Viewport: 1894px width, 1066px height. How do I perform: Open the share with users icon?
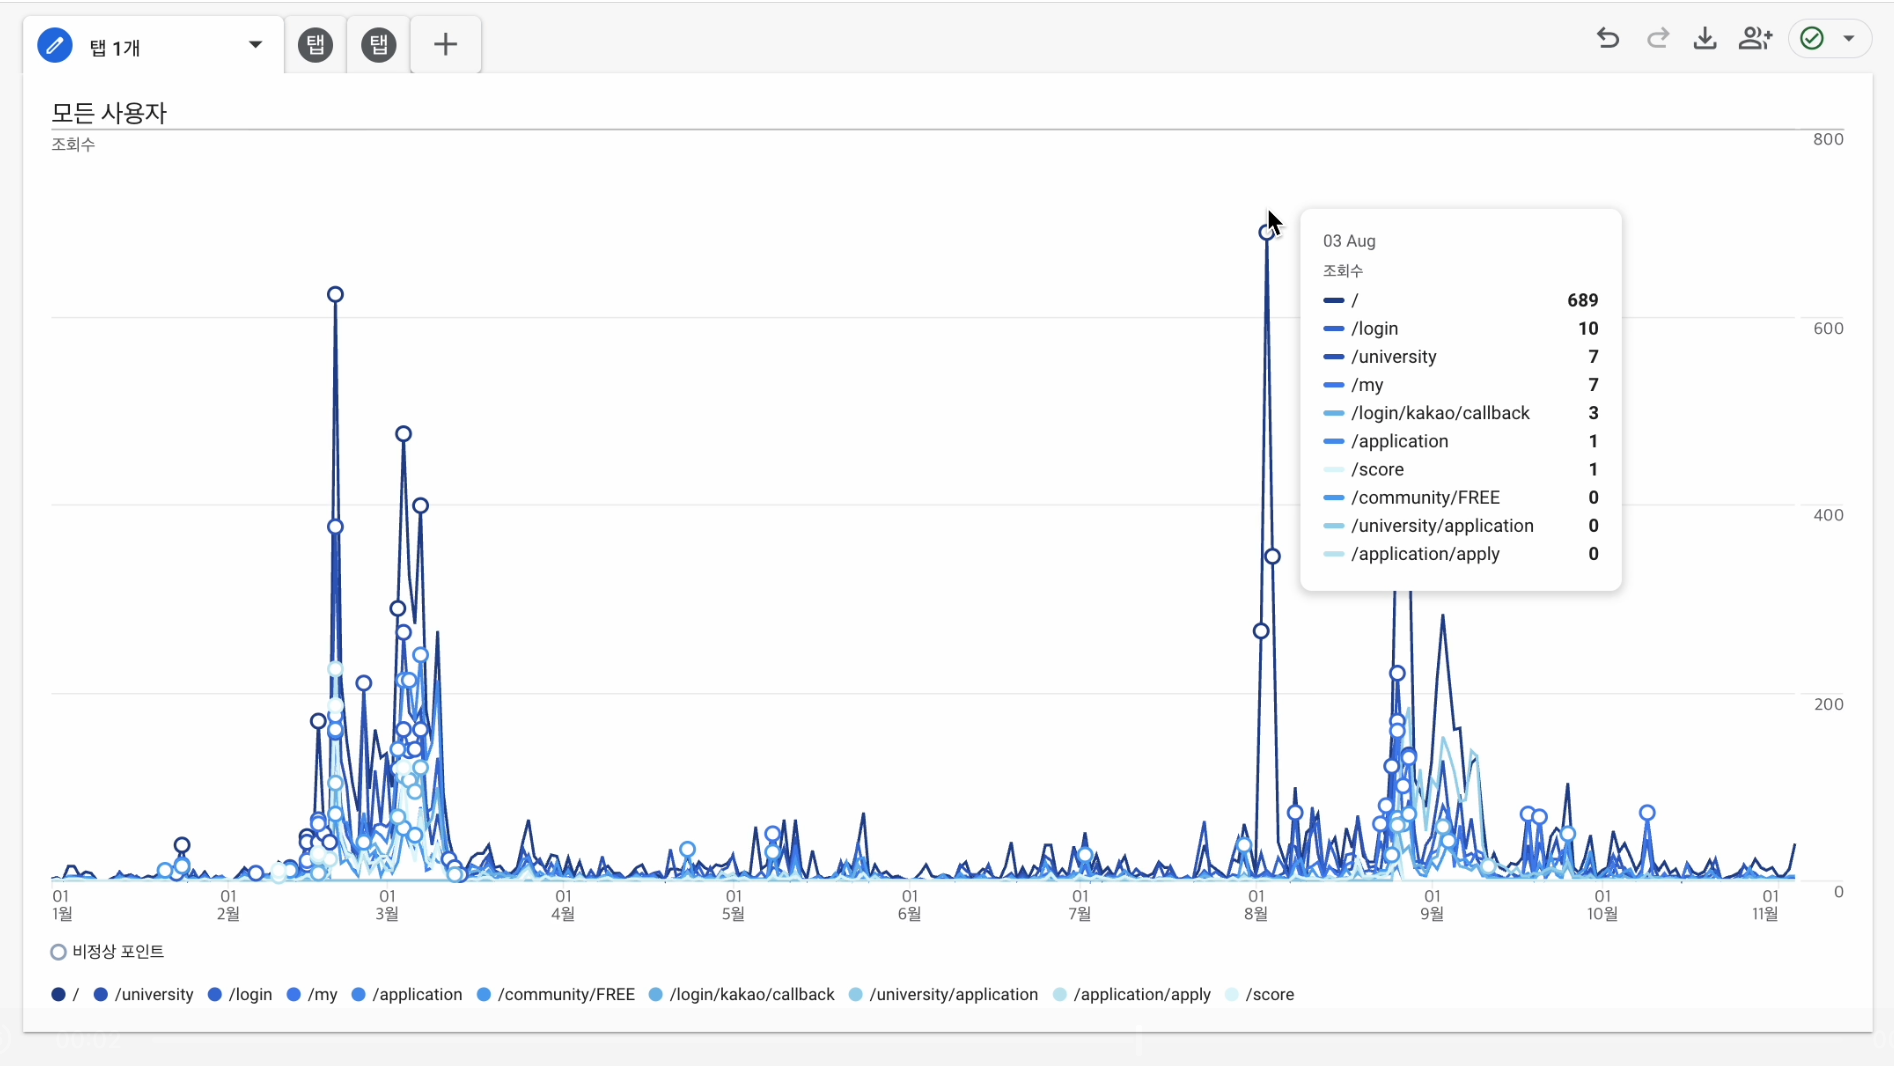(1755, 39)
